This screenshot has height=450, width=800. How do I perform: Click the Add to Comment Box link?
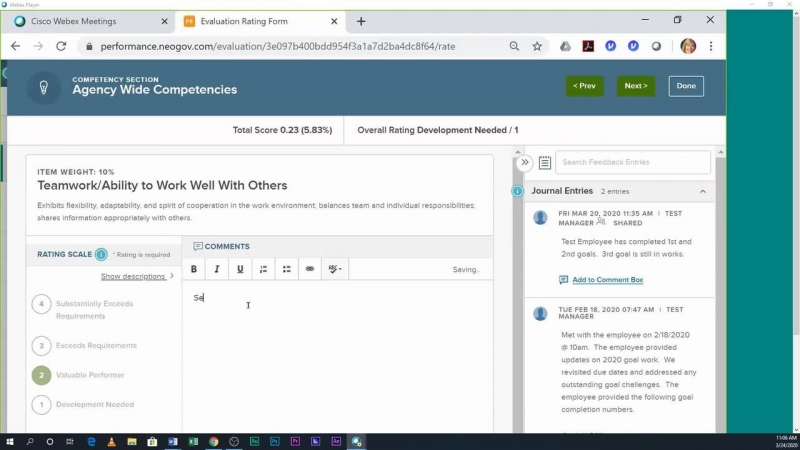607,280
